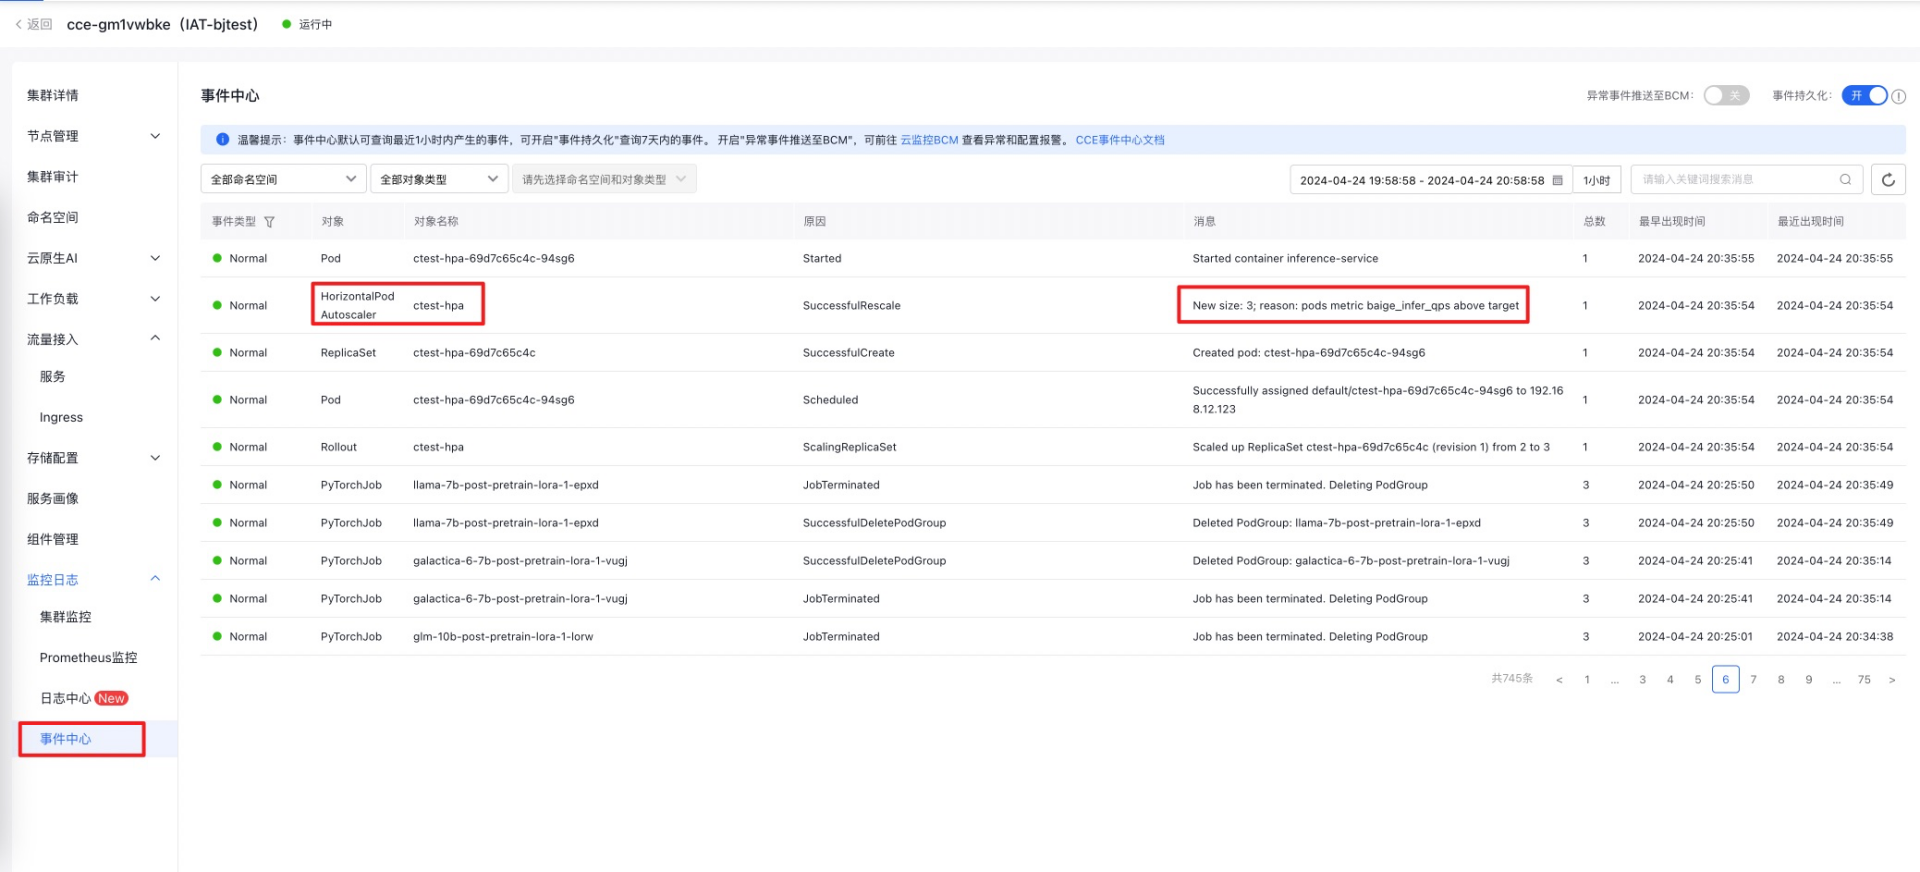Image resolution: width=1920 pixels, height=872 pixels.
Task: Open 组件管理 in sidebar
Action: click(53, 539)
